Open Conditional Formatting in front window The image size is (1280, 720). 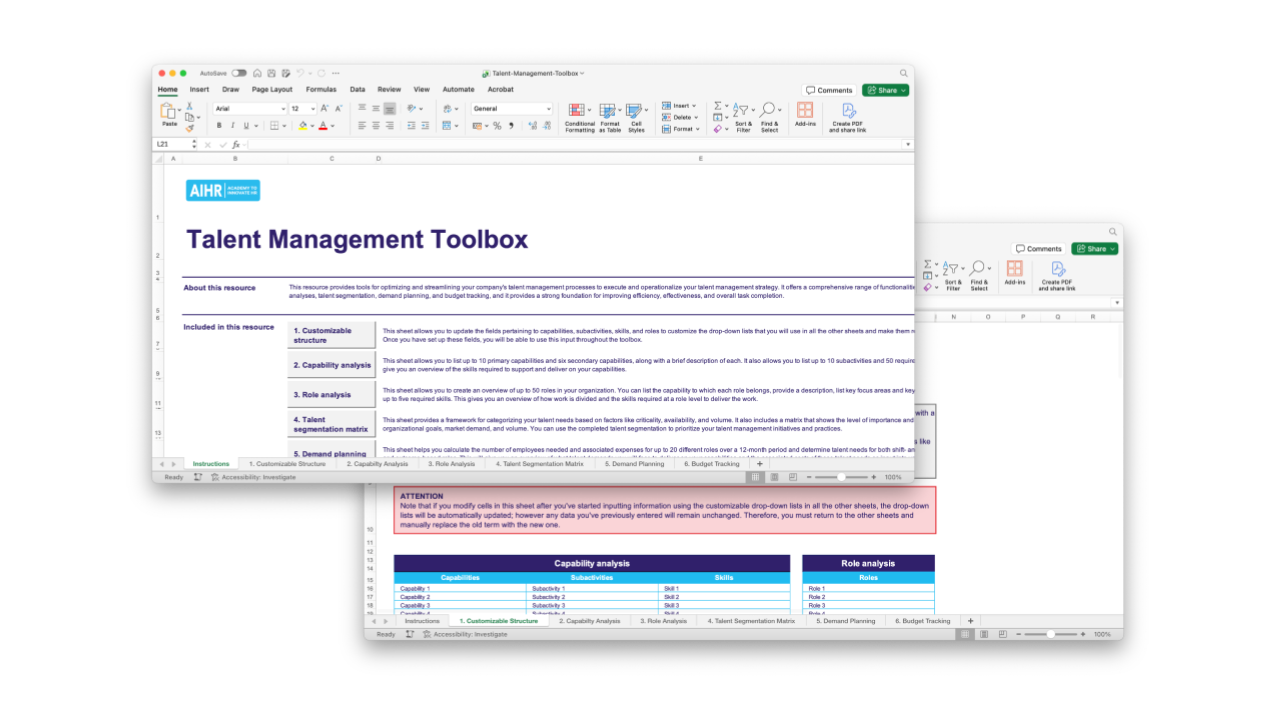(x=579, y=117)
